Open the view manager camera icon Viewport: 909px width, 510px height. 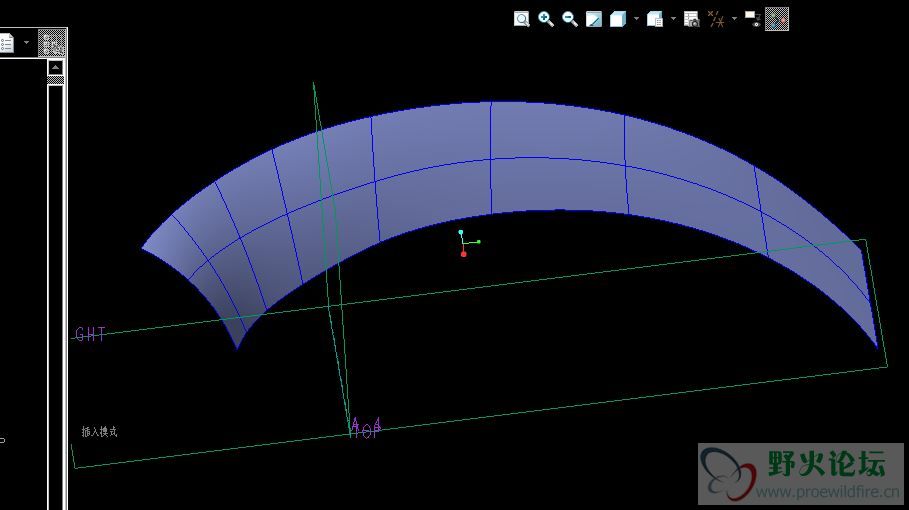[692, 19]
